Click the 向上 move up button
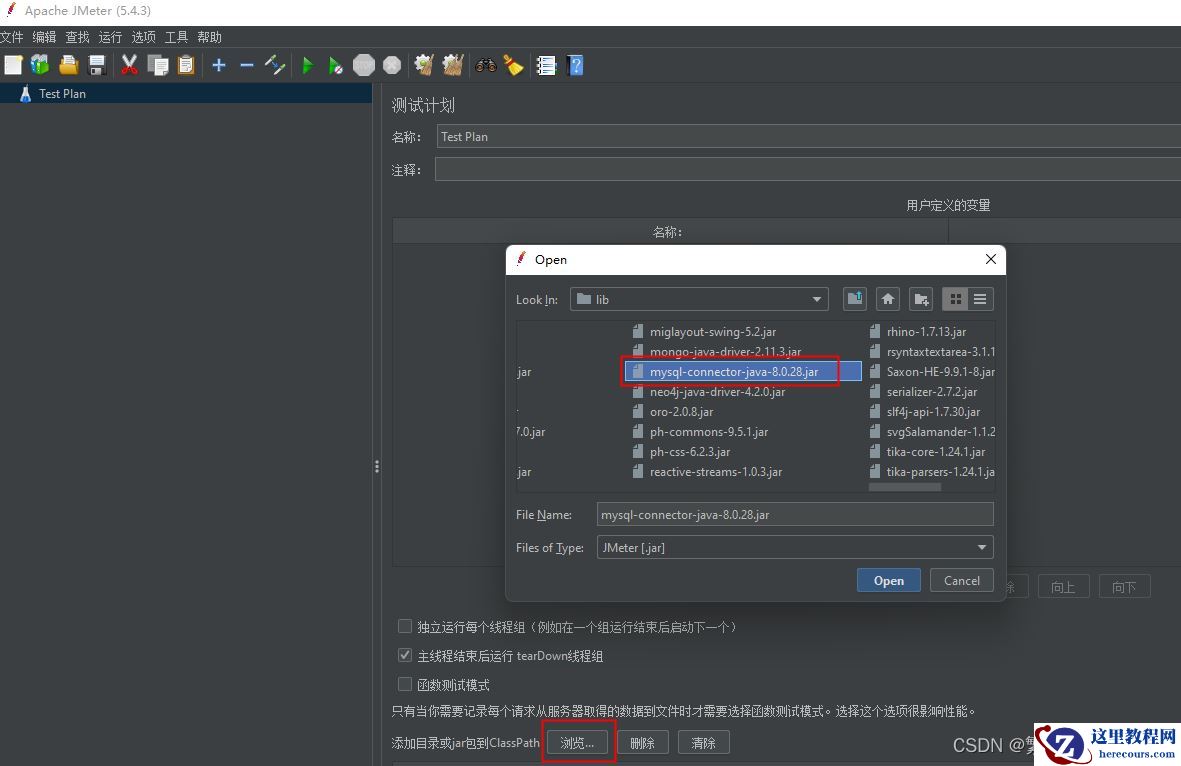Viewport: 1181px width, 766px height. [1064, 587]
